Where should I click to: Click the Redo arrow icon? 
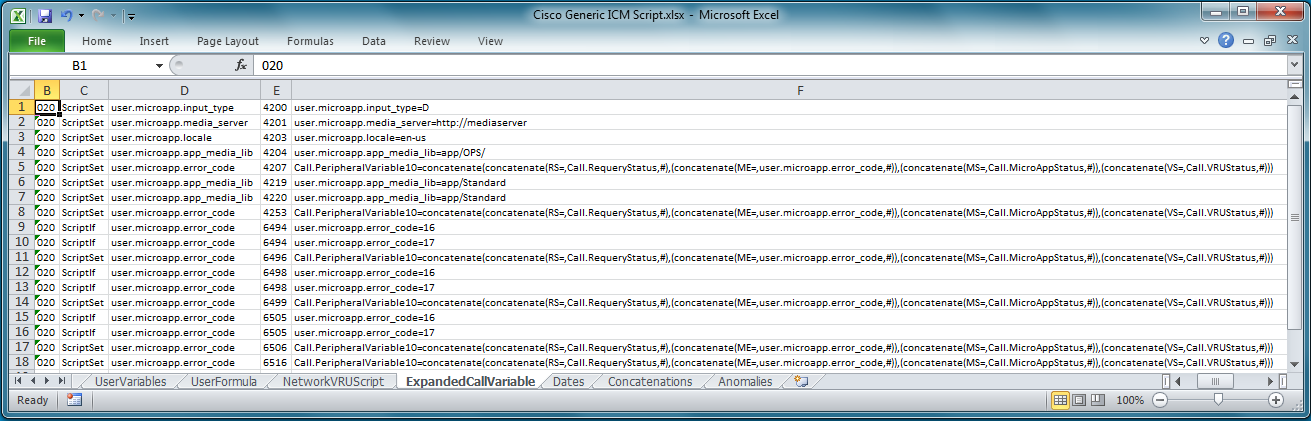(98, 15)
